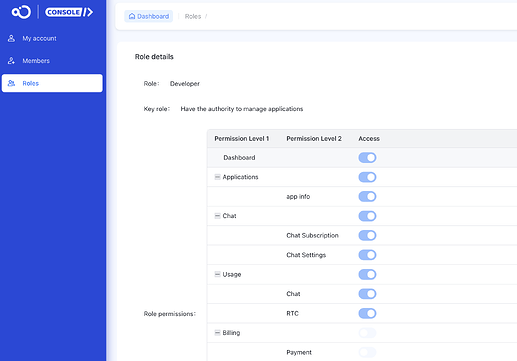The height and width of the screenshot is (361, 517).
Task: Click the Members add-user icon
Action: tap(11, 61)
